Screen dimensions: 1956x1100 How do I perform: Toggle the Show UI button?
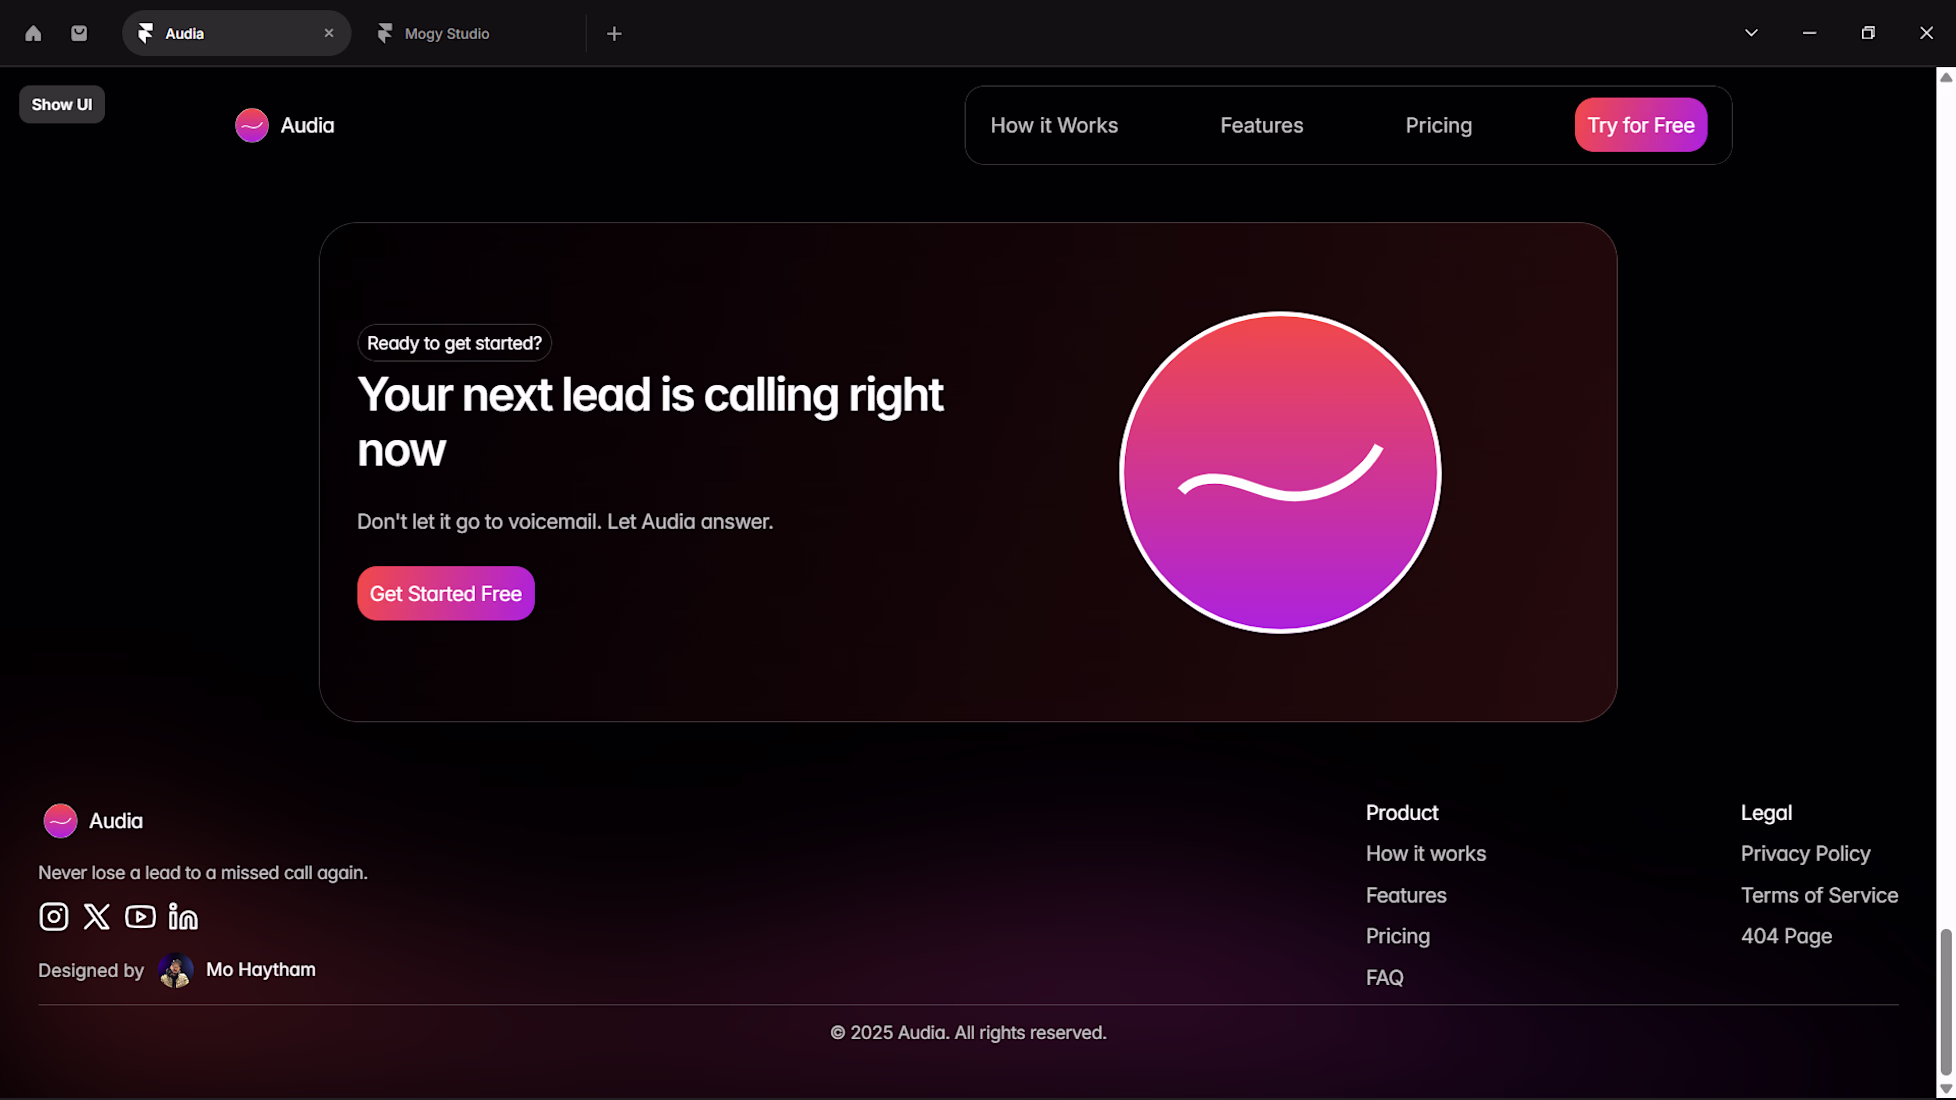click(62, 105)
